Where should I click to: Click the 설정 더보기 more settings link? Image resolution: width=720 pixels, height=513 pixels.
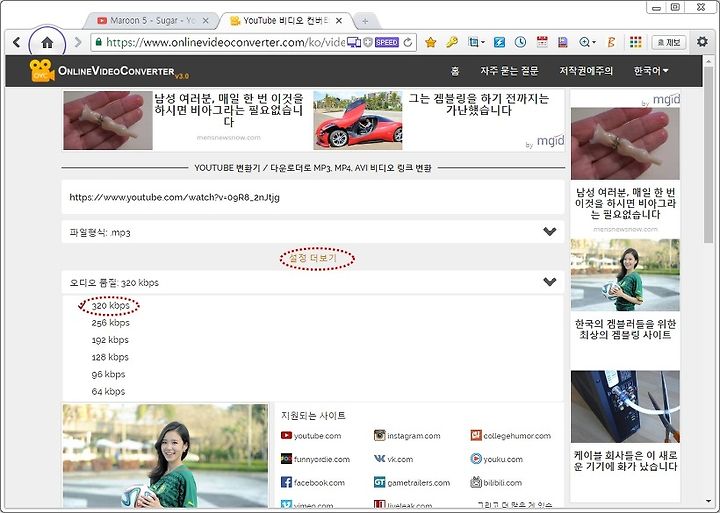[x=313, y=258]
